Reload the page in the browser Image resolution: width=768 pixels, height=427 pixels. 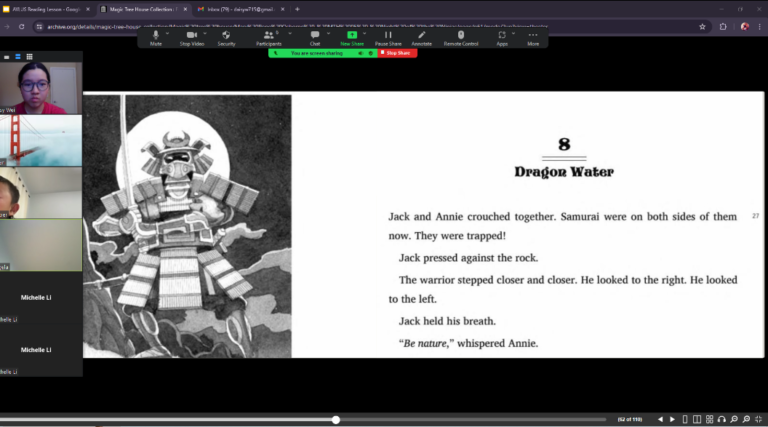[x=22, y=27]
